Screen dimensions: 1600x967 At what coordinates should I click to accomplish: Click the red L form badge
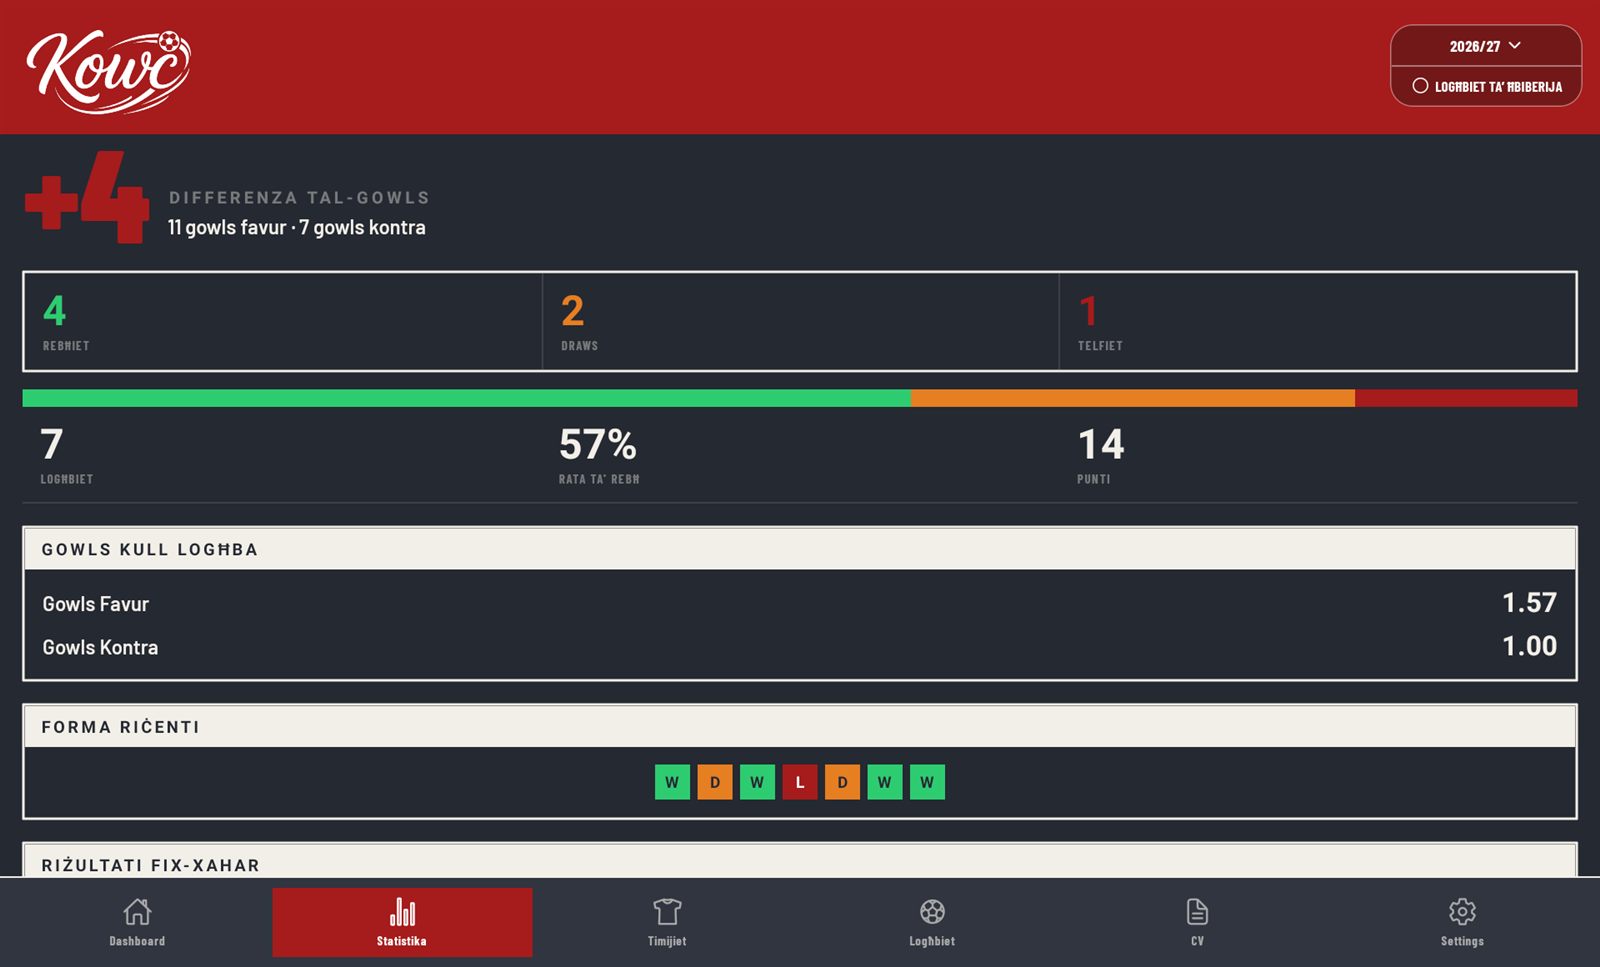[x=800, y=782]
